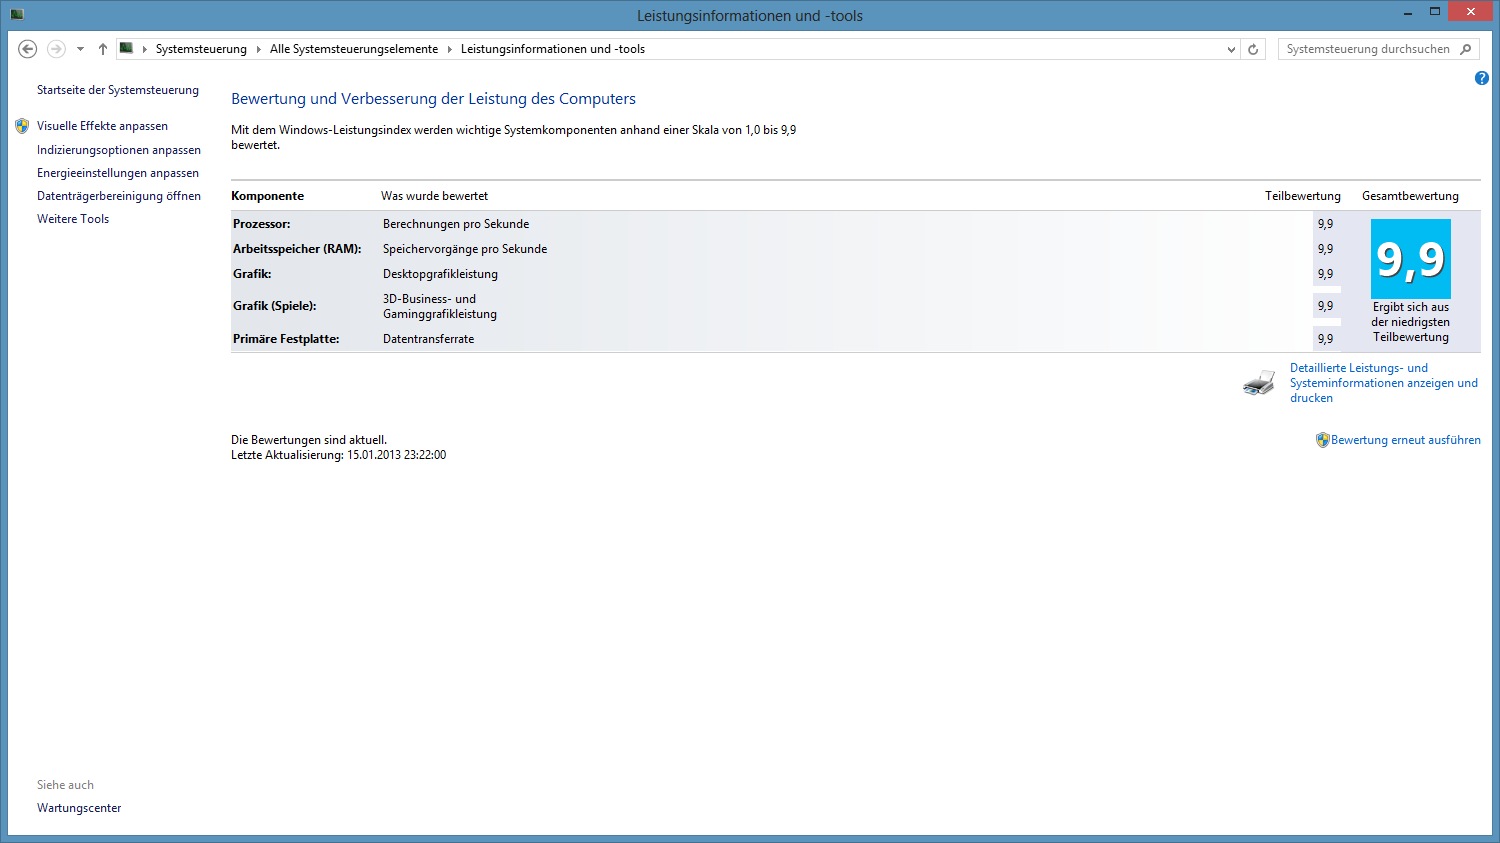The image size is (1500, 843).
Task: Click the Forward navigation arrow
Action: [x=56, y=49]
